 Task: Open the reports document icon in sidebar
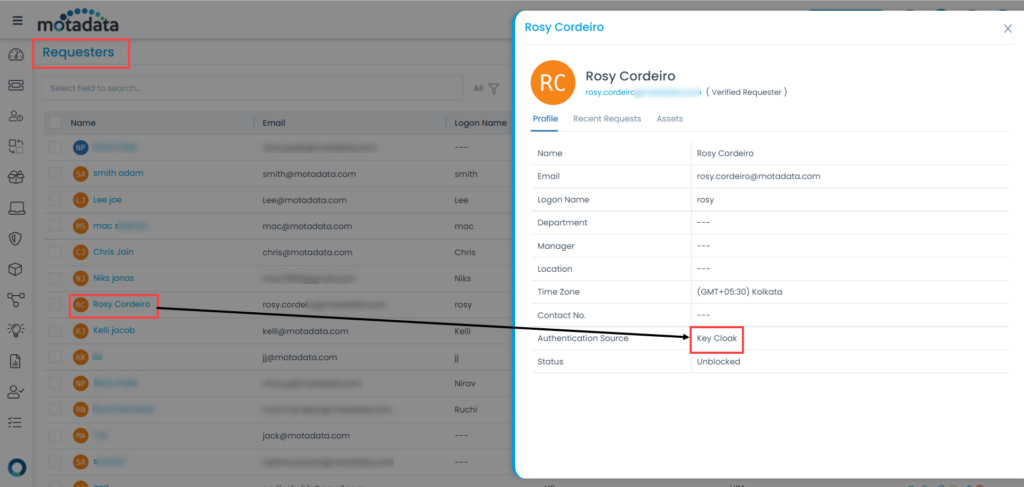tap(16, 361)
